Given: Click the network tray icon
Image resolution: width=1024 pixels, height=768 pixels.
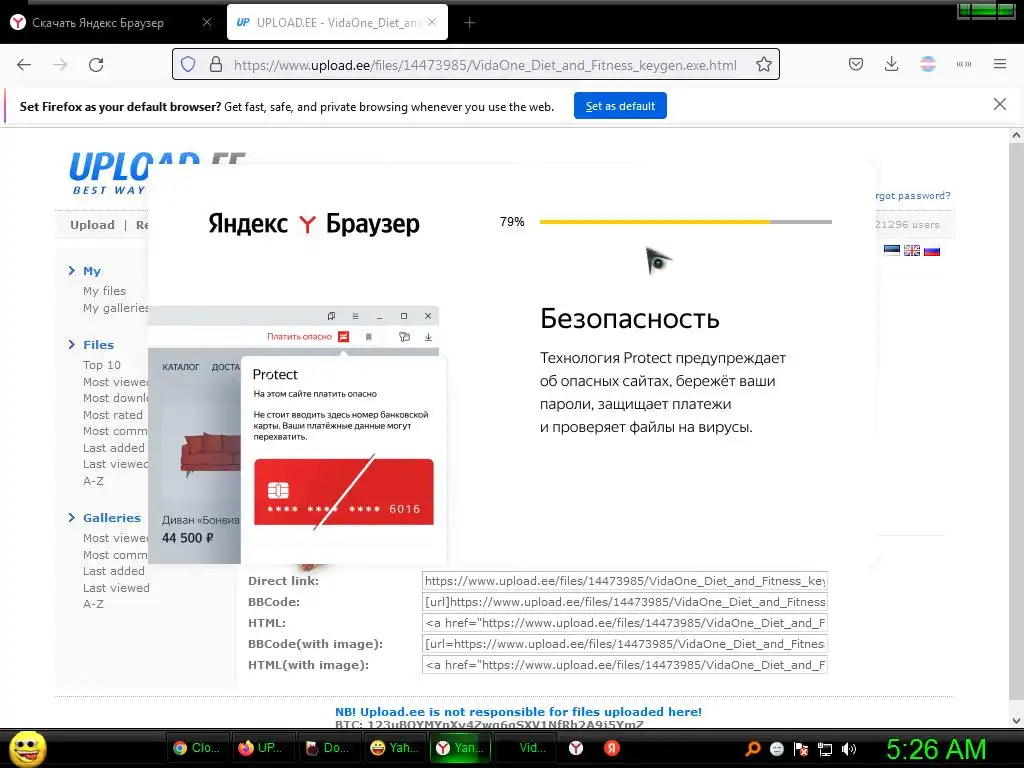Looking at the screenshot, I should (825, 749).
